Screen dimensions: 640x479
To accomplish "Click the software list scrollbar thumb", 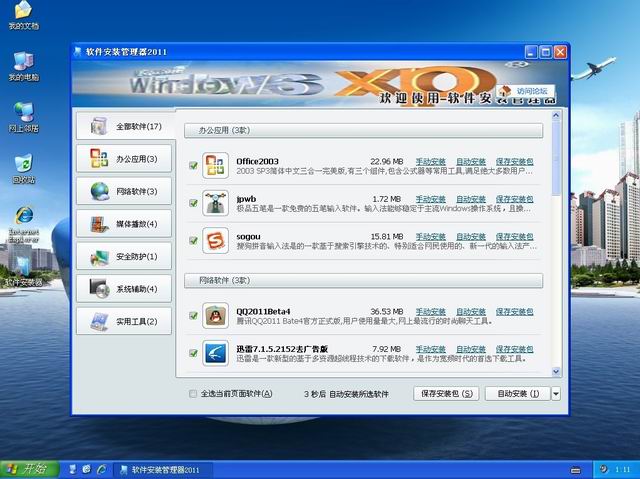I will click(x=556, y=158).
